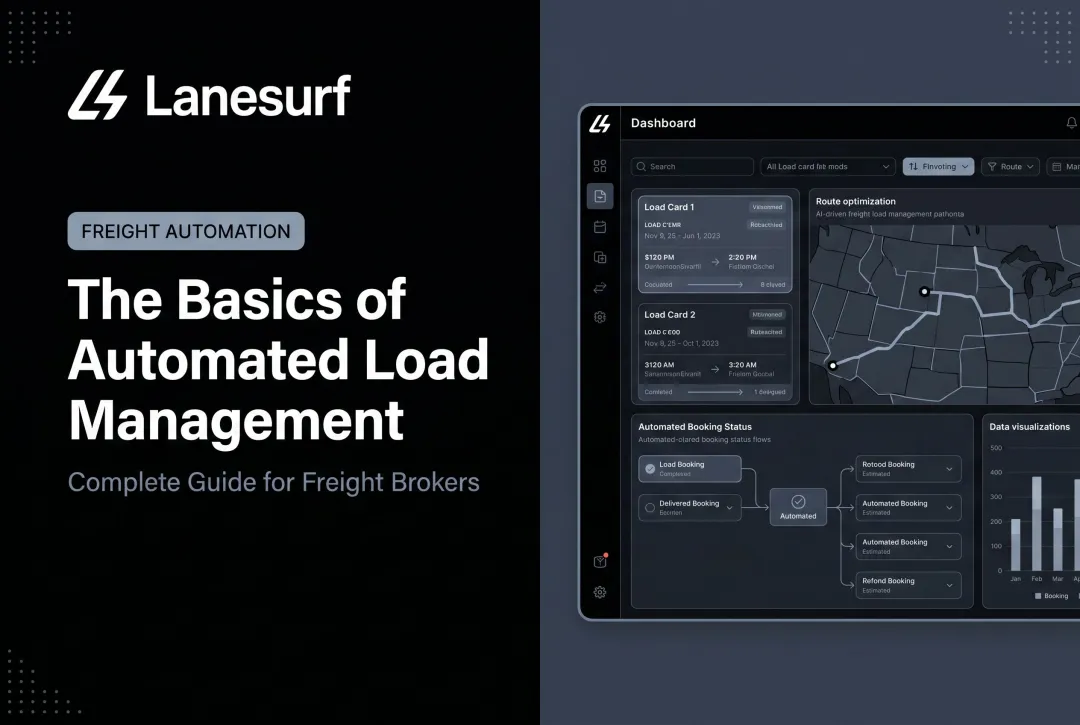
Task: Click the 'Route optimization' heading
Action: coord(855,202)
